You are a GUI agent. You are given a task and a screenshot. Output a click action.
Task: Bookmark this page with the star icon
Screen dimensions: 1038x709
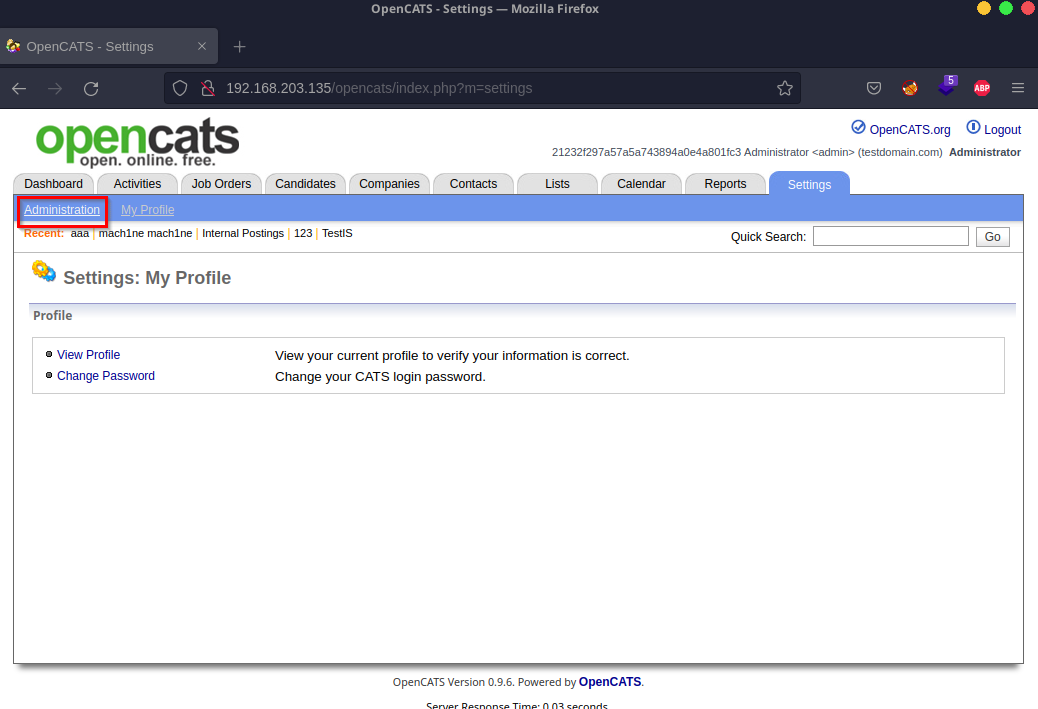[x=785, y=88]
